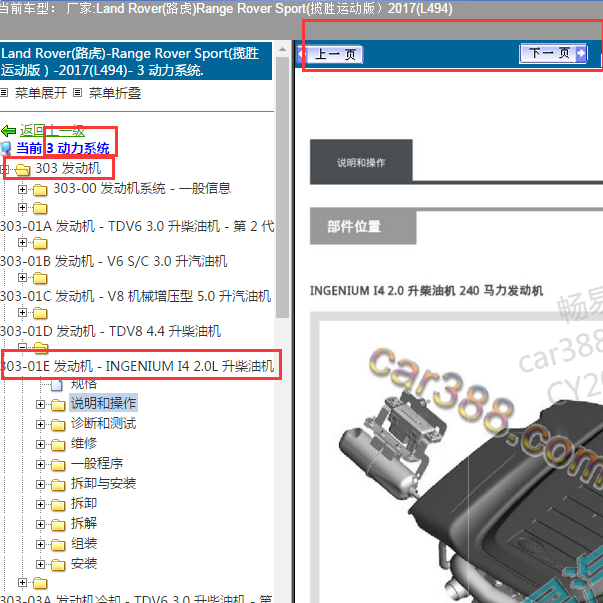603x603 pixels.
Task: Click folder icon of 组装
Action: click(58, 545)
